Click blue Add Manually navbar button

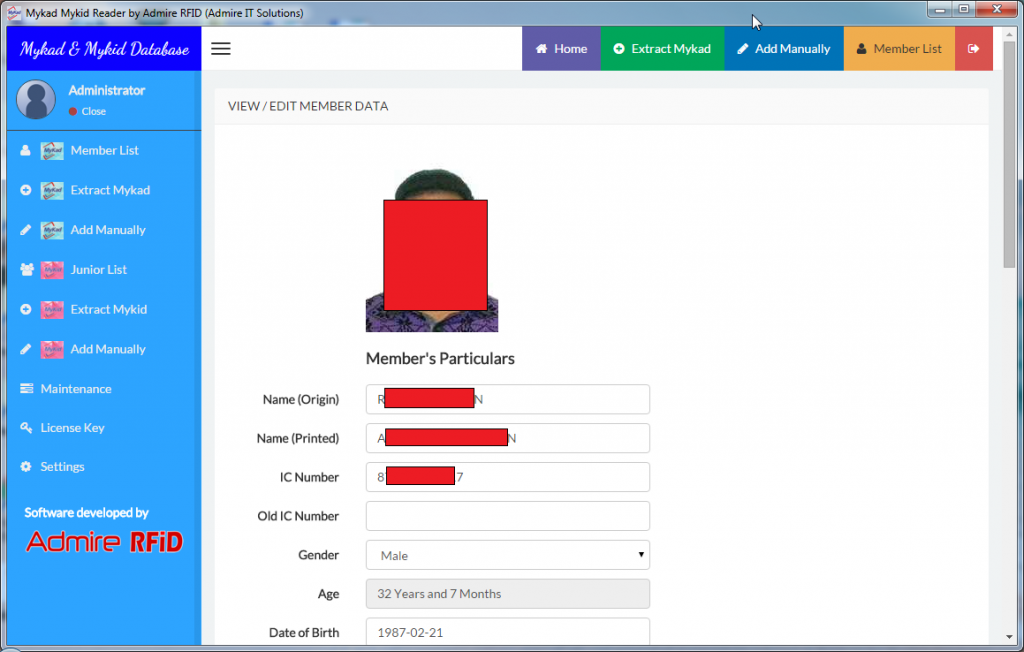(x=784, y=49)
